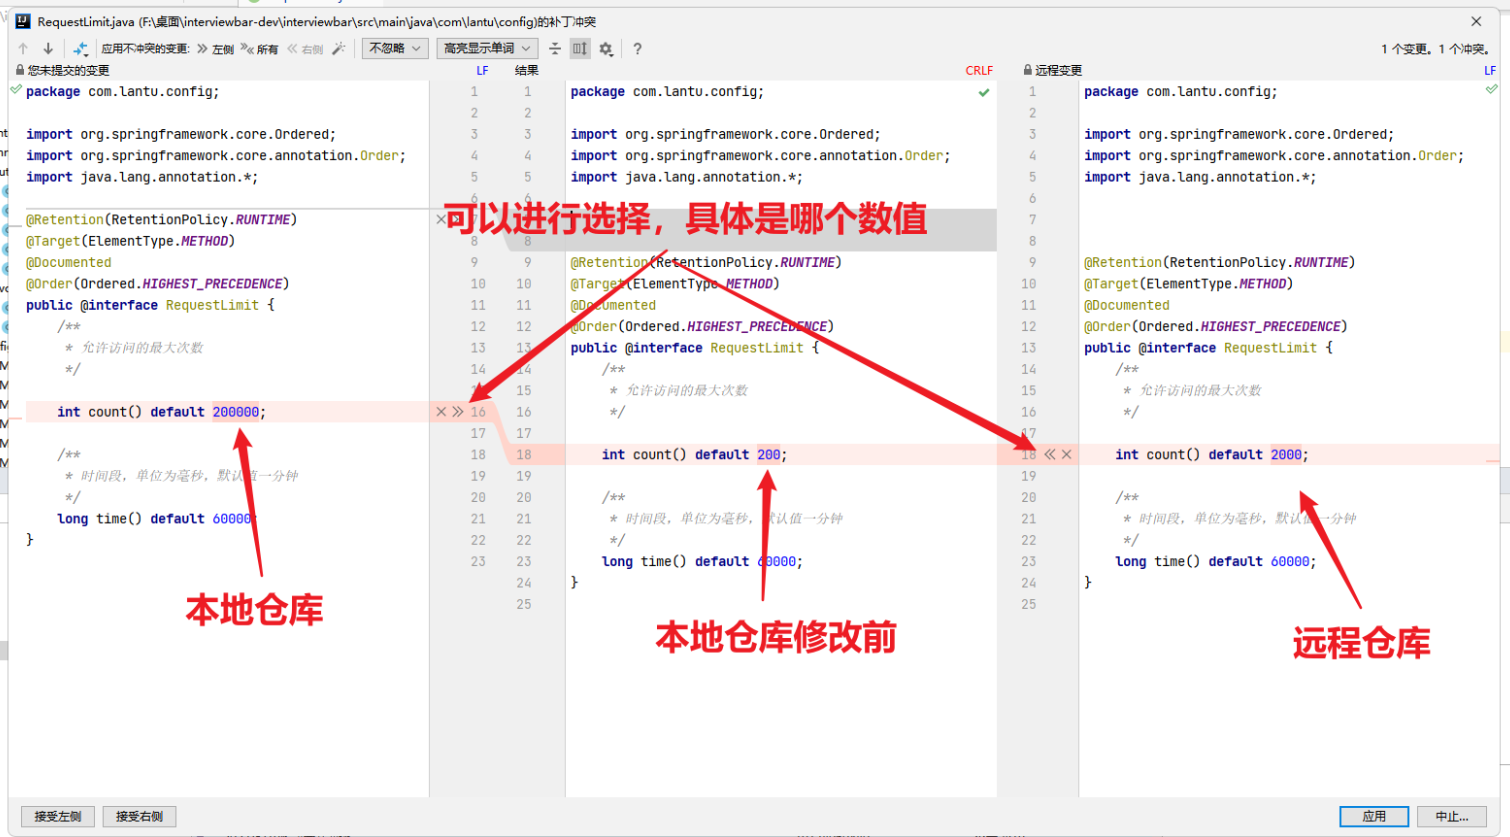Click the 您未提交的变更 pane title
1510x837 pixels.
point(68,70)
